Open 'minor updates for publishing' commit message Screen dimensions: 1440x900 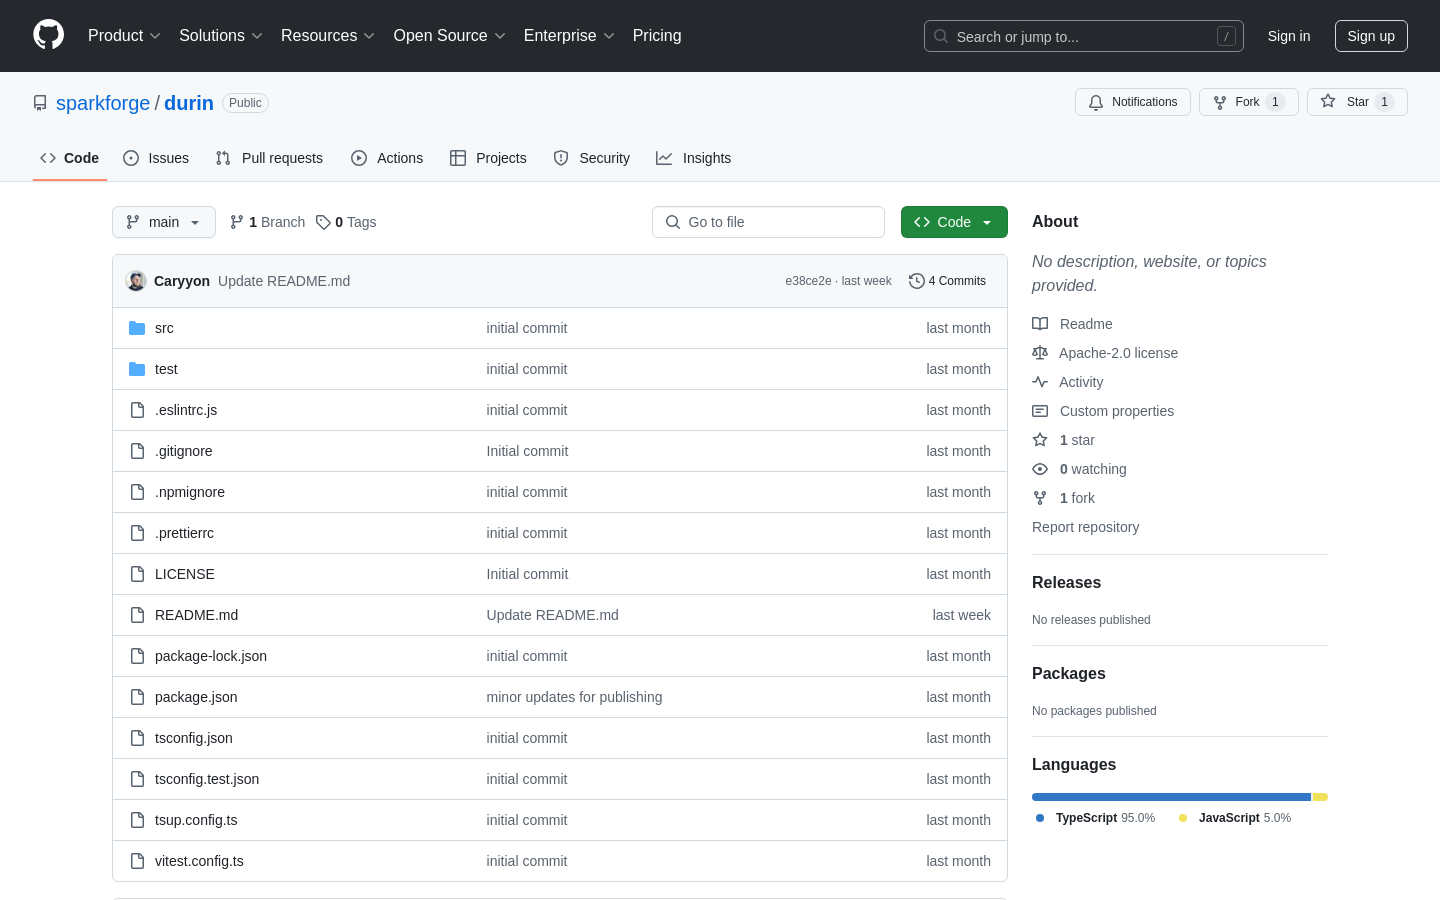tap(574, 697)
